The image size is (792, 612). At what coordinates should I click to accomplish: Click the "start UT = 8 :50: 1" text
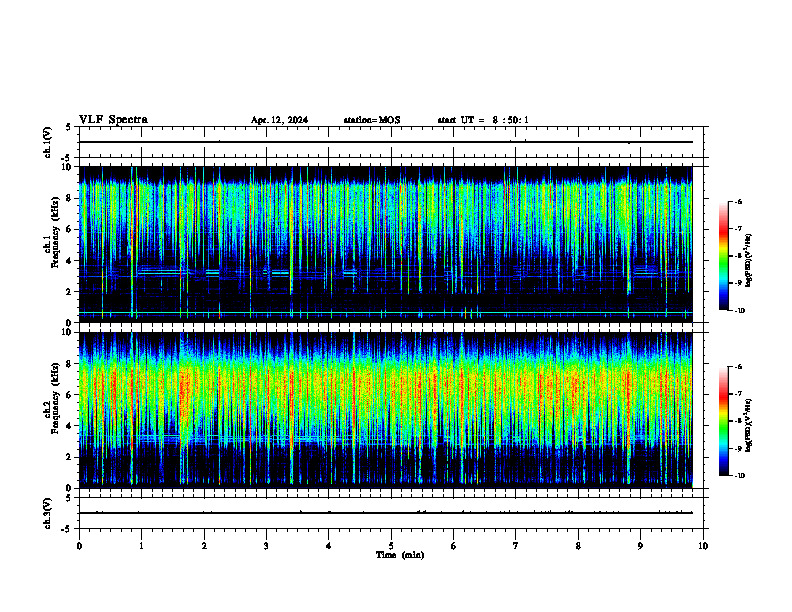tap(483, 120)
